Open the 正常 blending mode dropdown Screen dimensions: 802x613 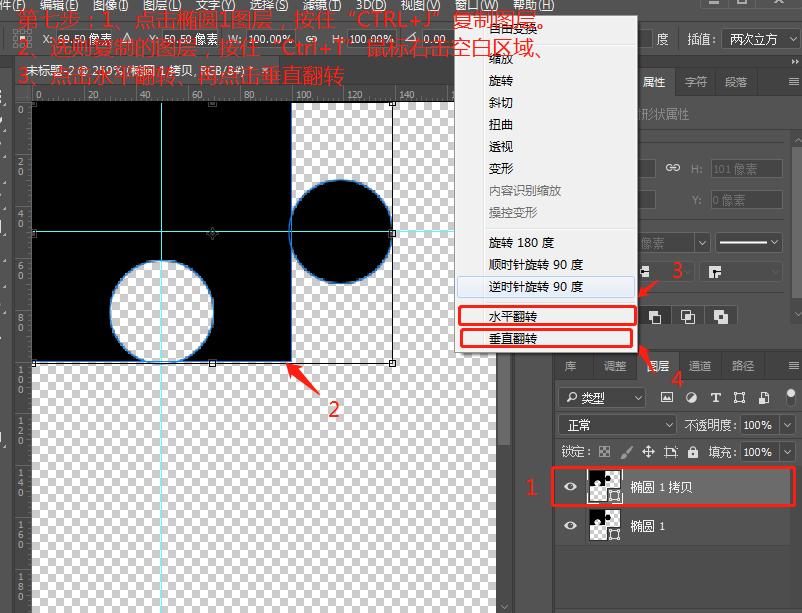(x=617, y=424)
